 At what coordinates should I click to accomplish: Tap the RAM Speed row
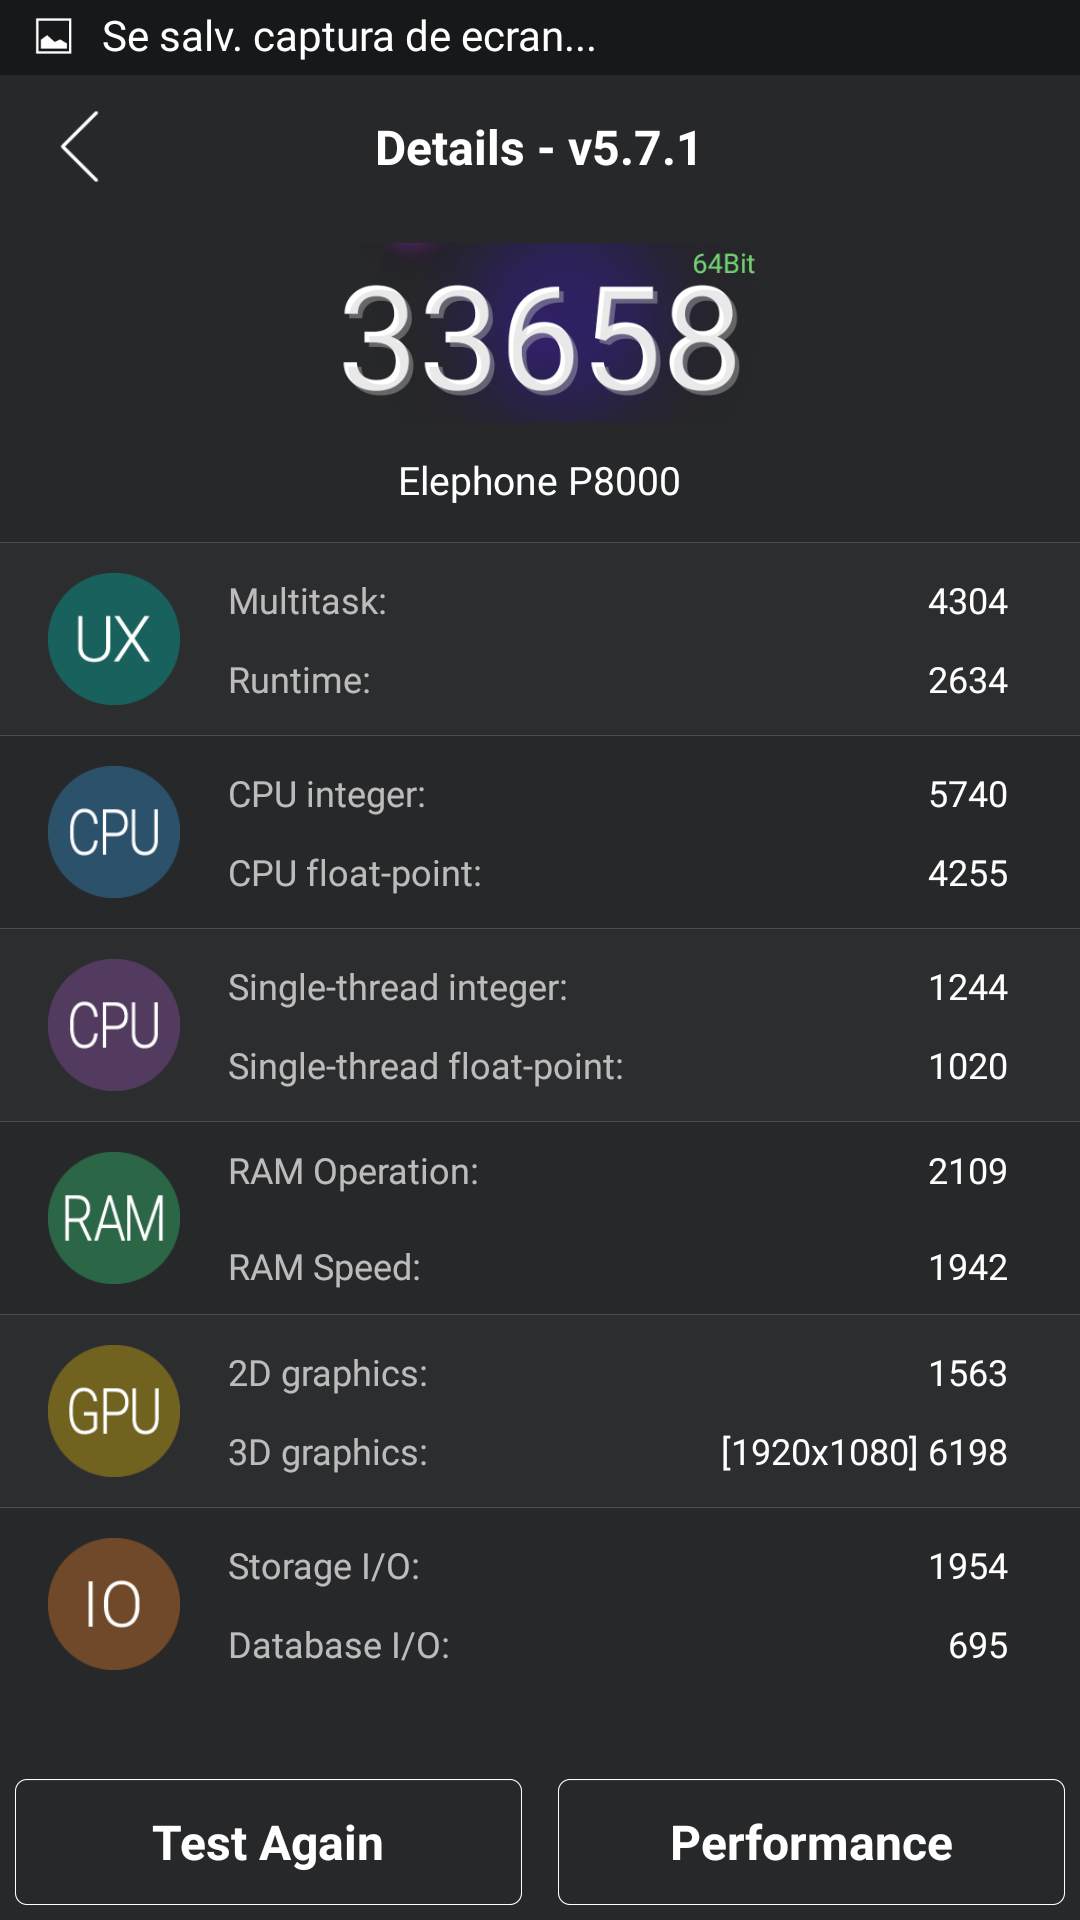coord(617,1268)
